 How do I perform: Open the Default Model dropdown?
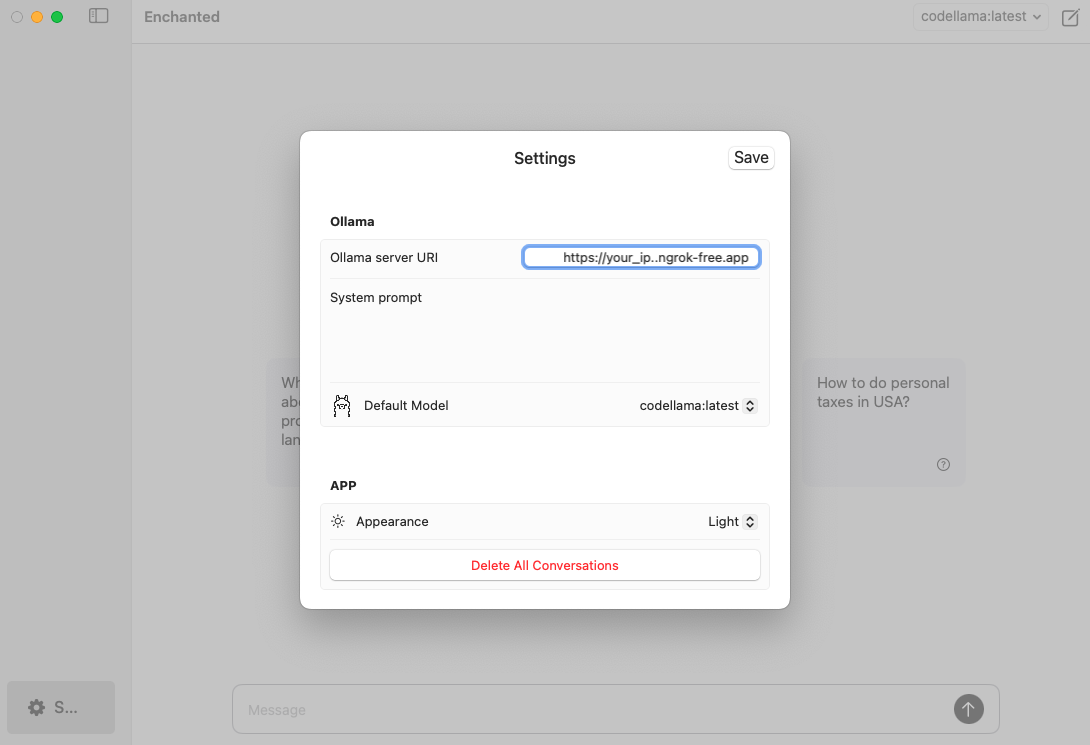pyautogui.click(x=698, y=406)
